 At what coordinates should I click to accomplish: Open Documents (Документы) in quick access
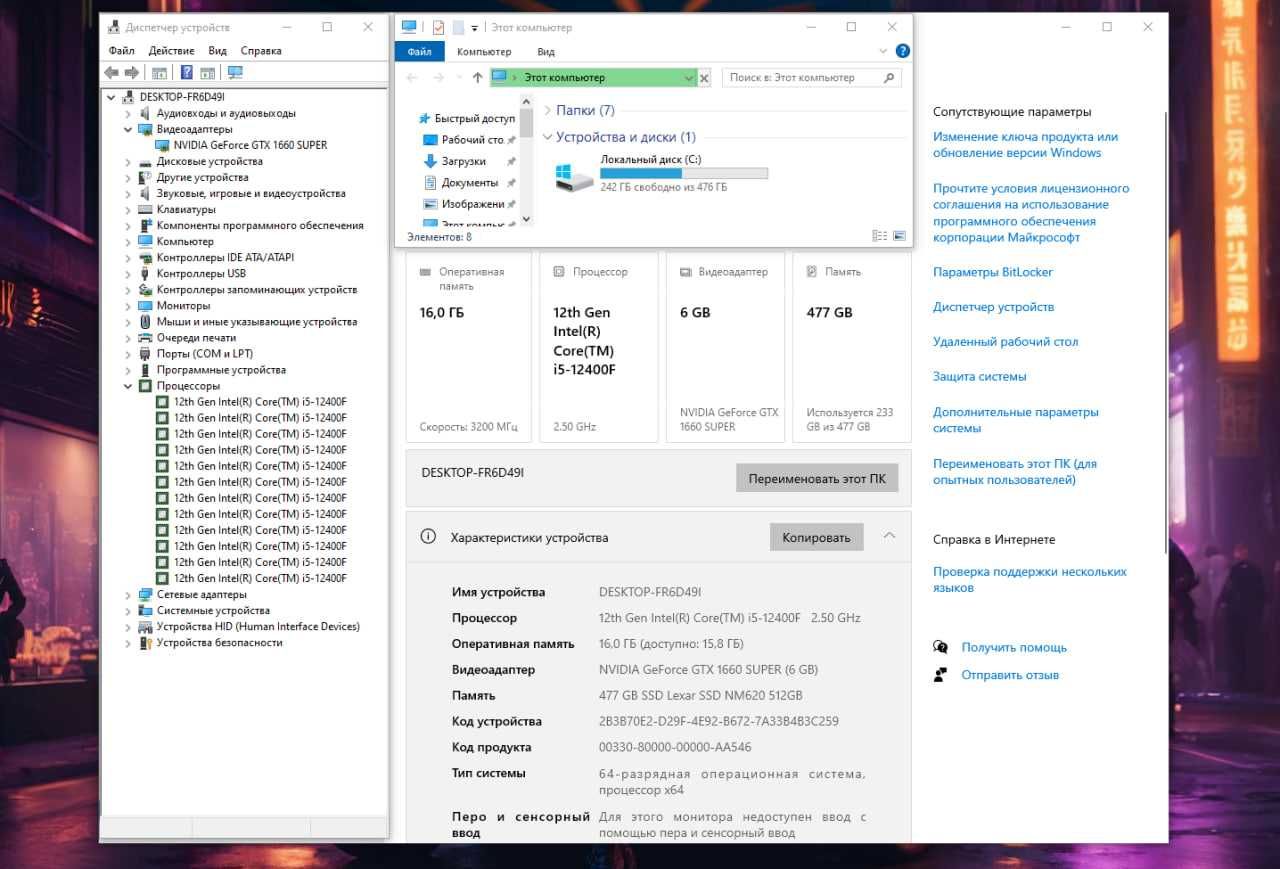click(469, 183)
